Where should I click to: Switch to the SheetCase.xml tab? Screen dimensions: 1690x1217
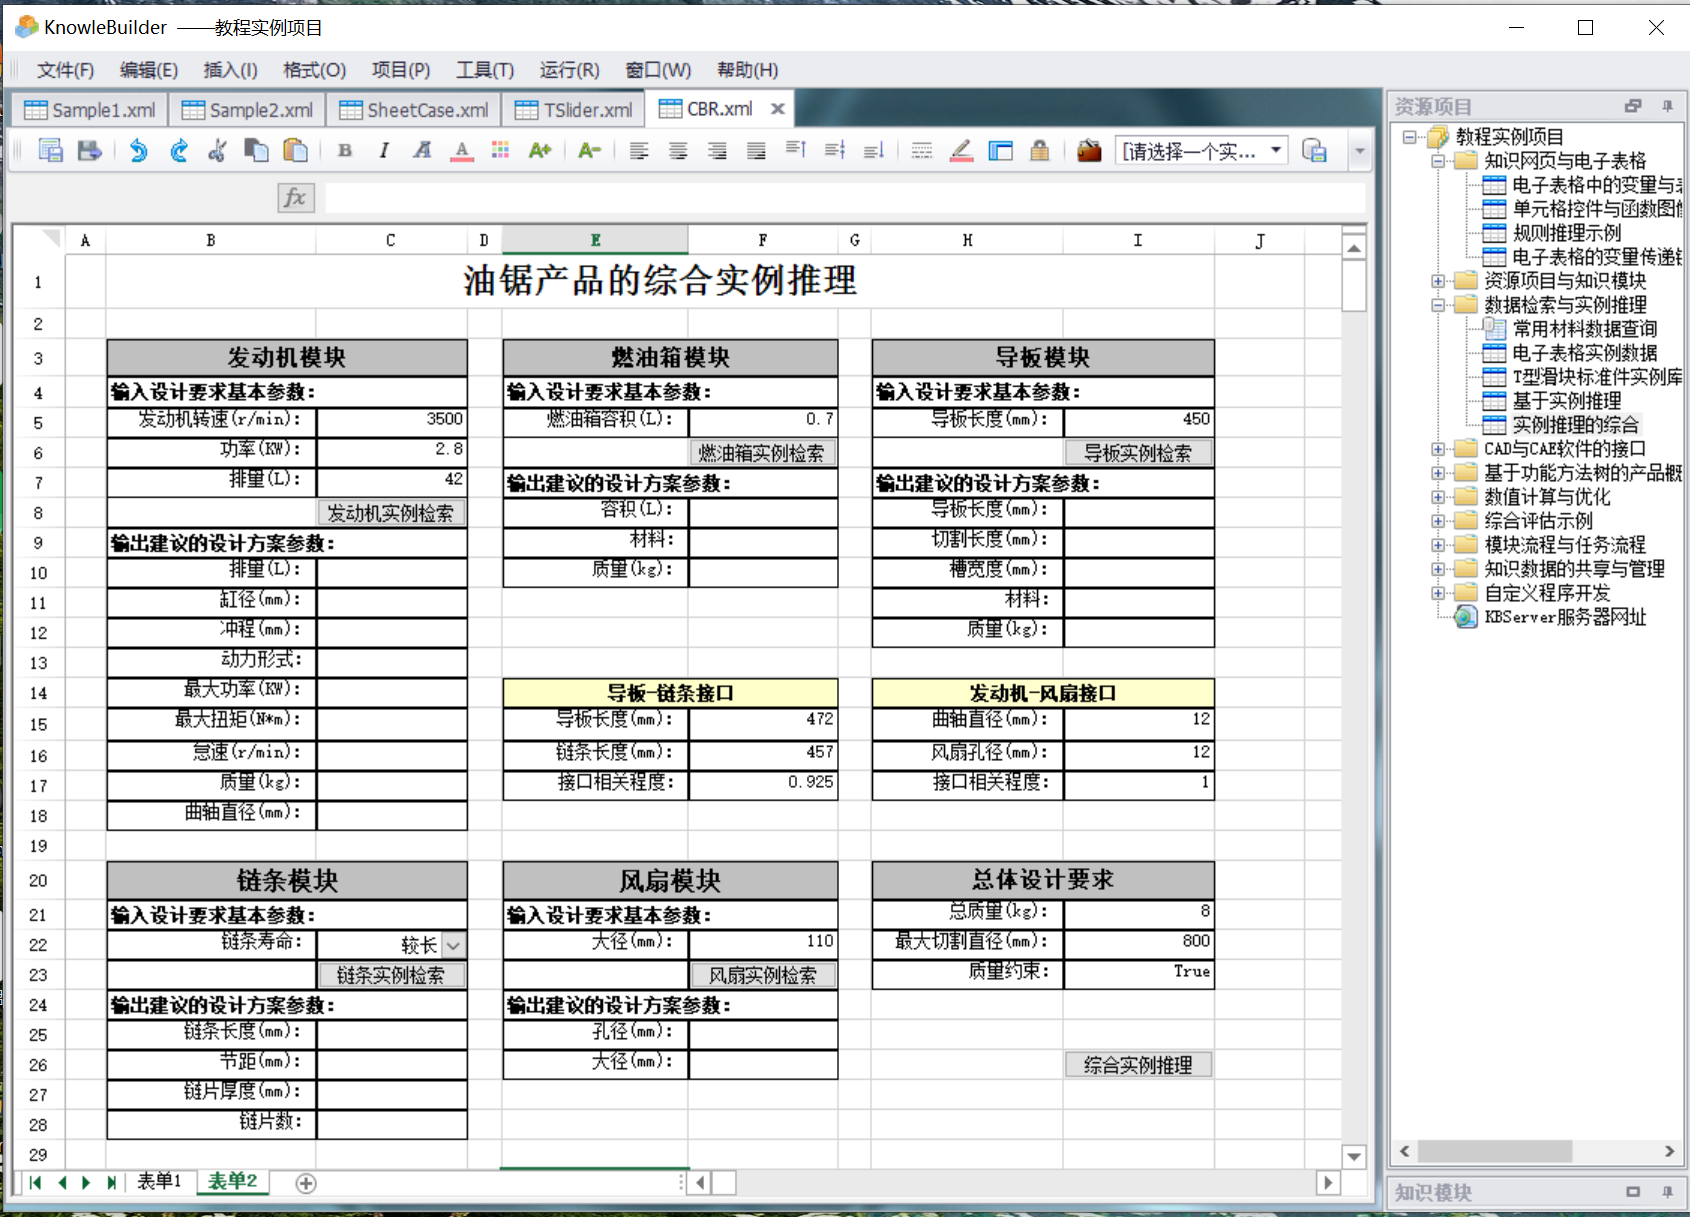point(415,110)
